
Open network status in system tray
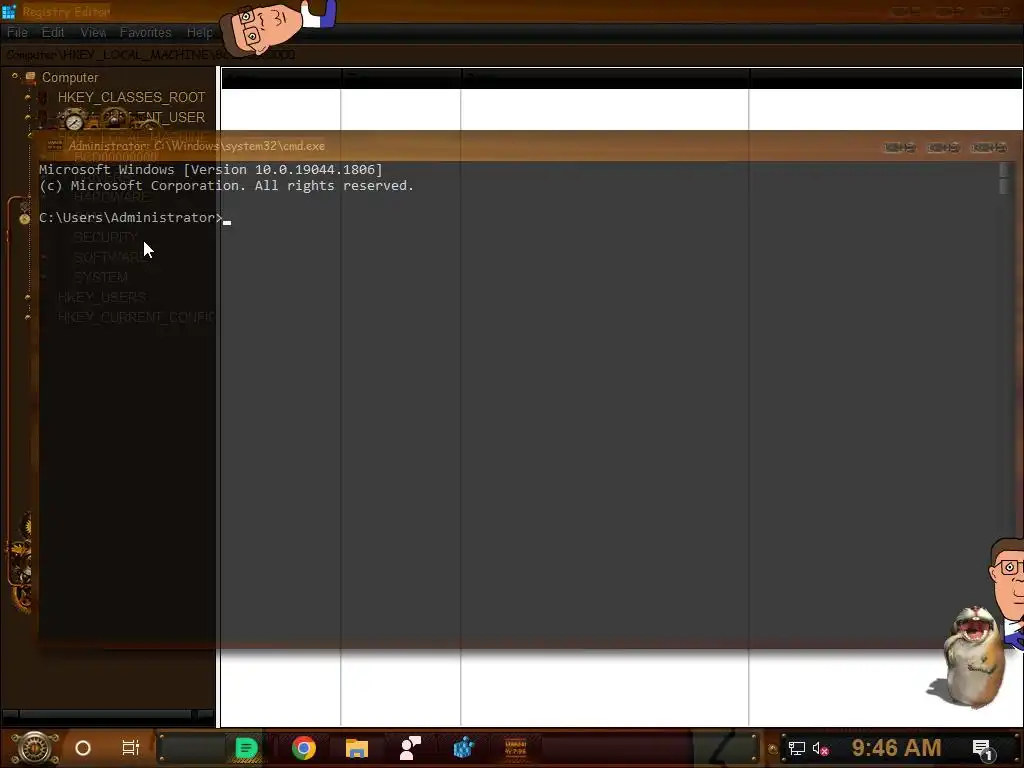797,748
